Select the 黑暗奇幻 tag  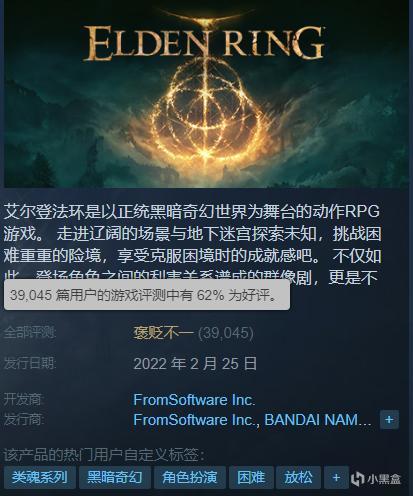coord(115,477)
